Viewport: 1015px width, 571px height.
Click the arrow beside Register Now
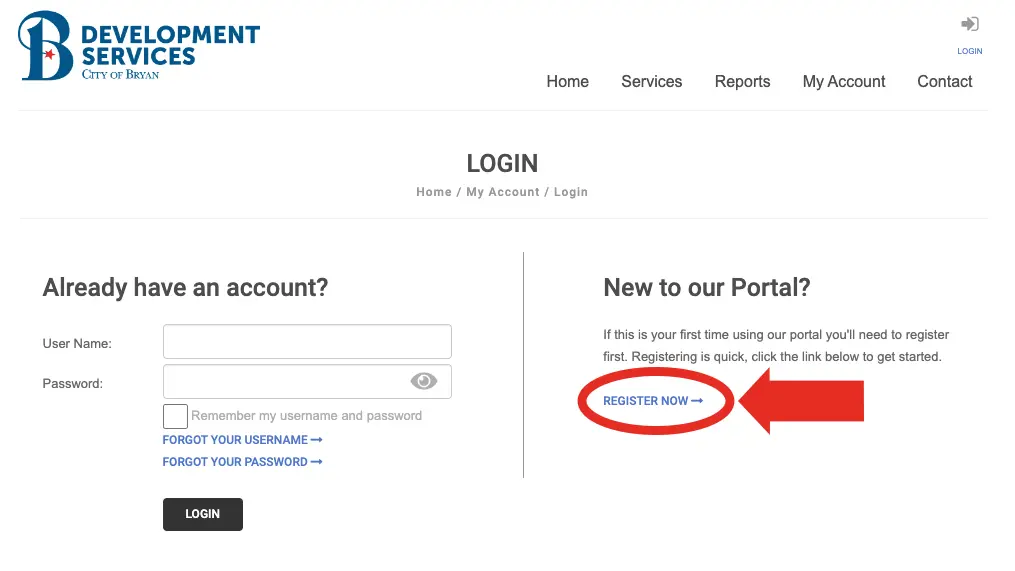[697, 401]
